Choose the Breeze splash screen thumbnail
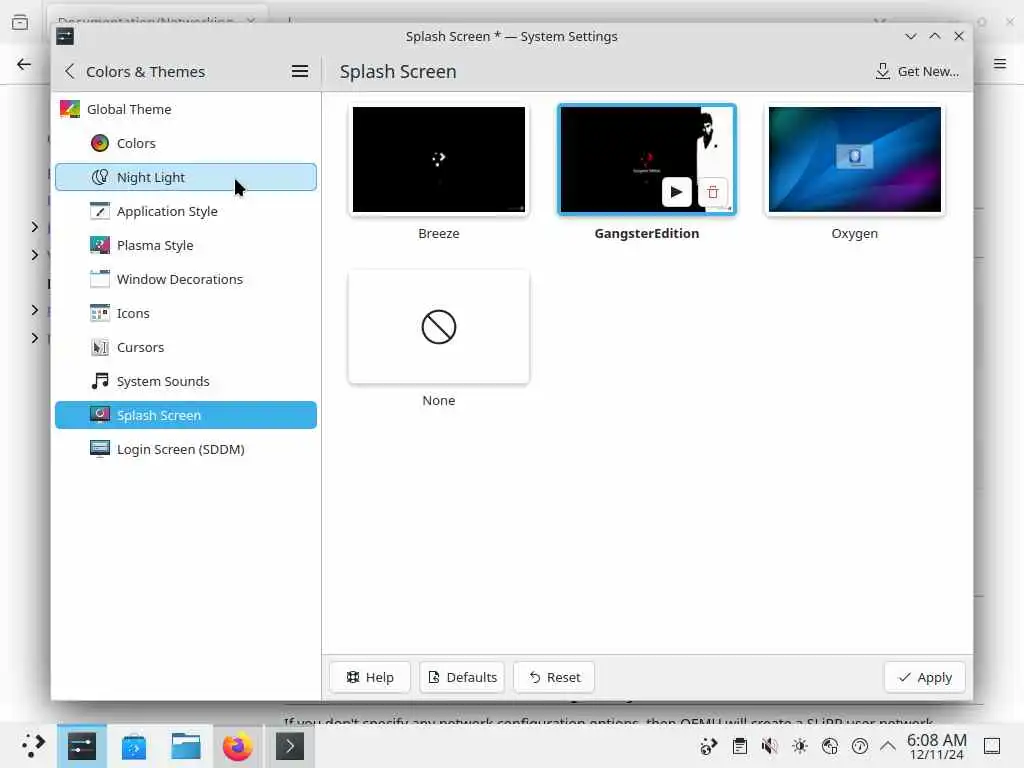This screenshot has height=768, width=1024. (x=439, y=159)
